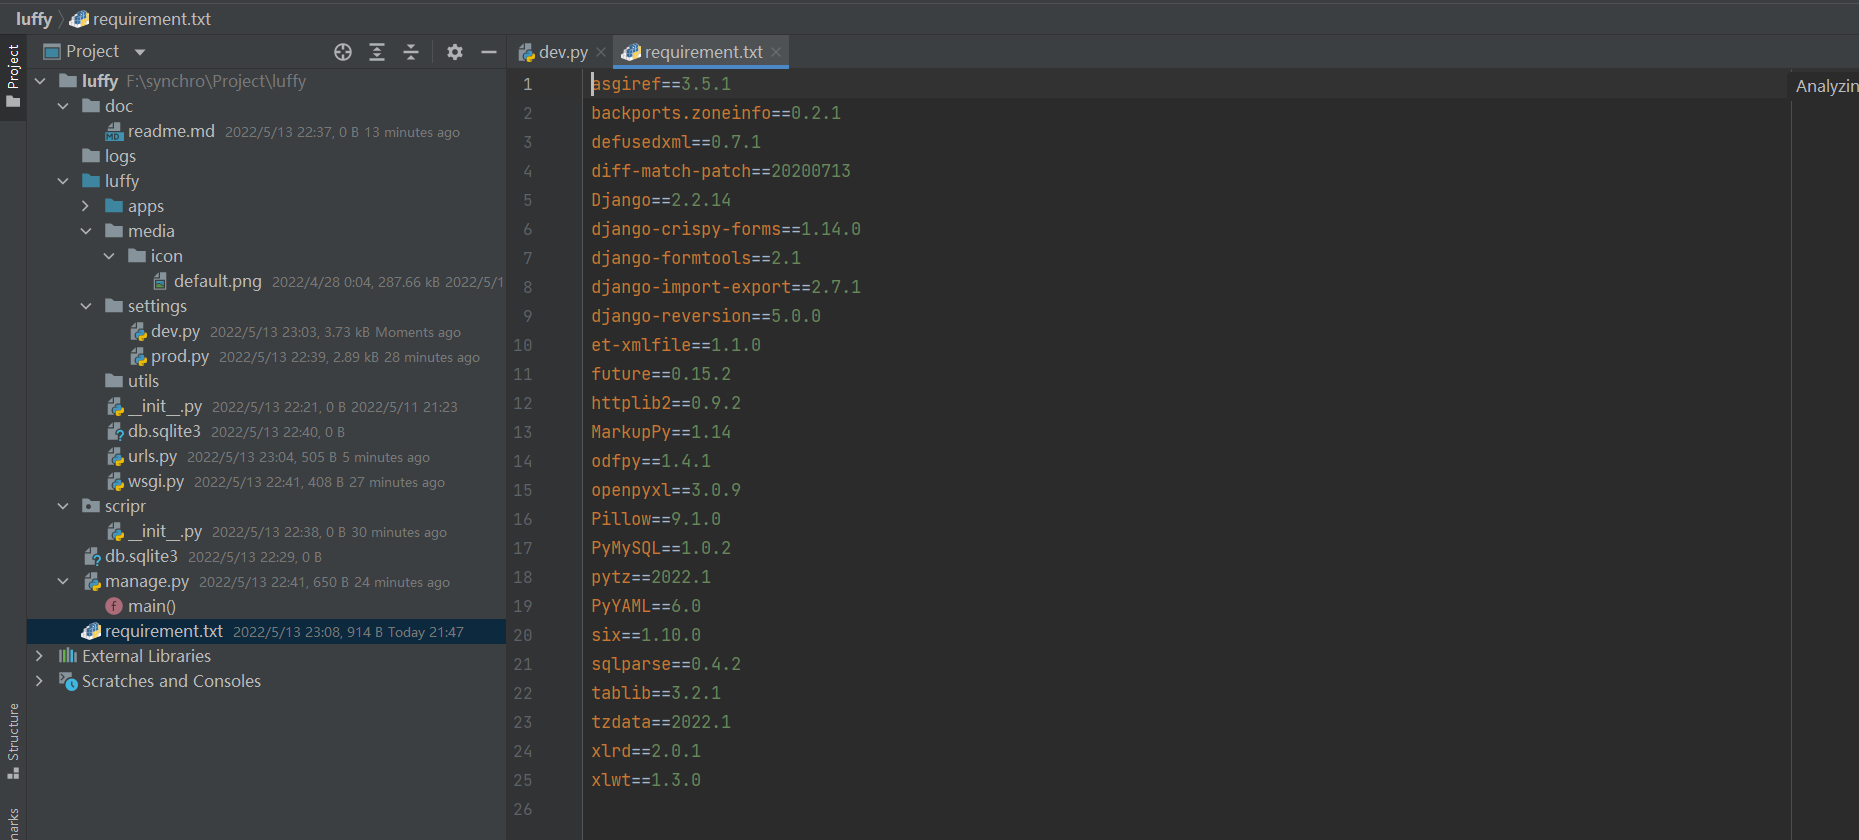The height and width of the screenshot is (840, 1859).
Task: Click requirement.txt in the breadcrumb bar
Action: (x=140, y=19)
